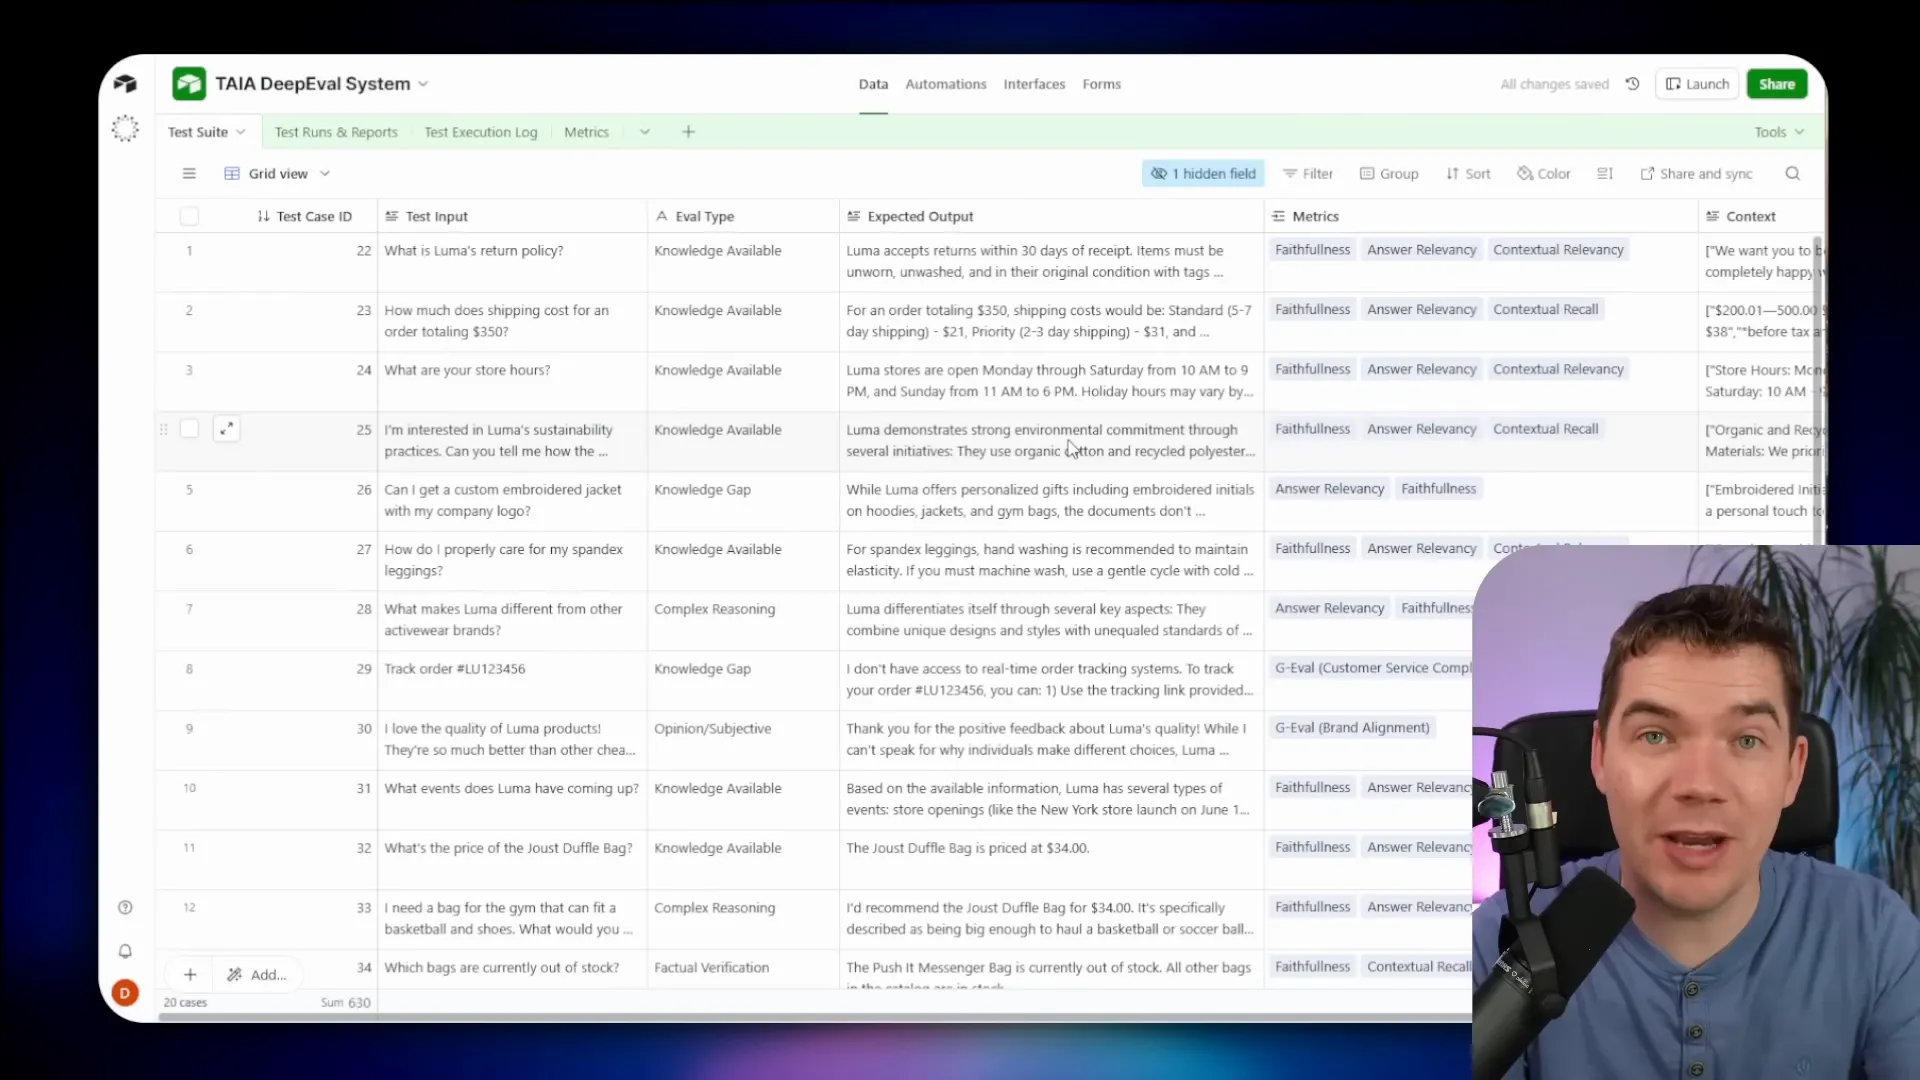1920x1080 pixels.
Task: Add new record with plus icon at bottom
Action: pos(190,974)
